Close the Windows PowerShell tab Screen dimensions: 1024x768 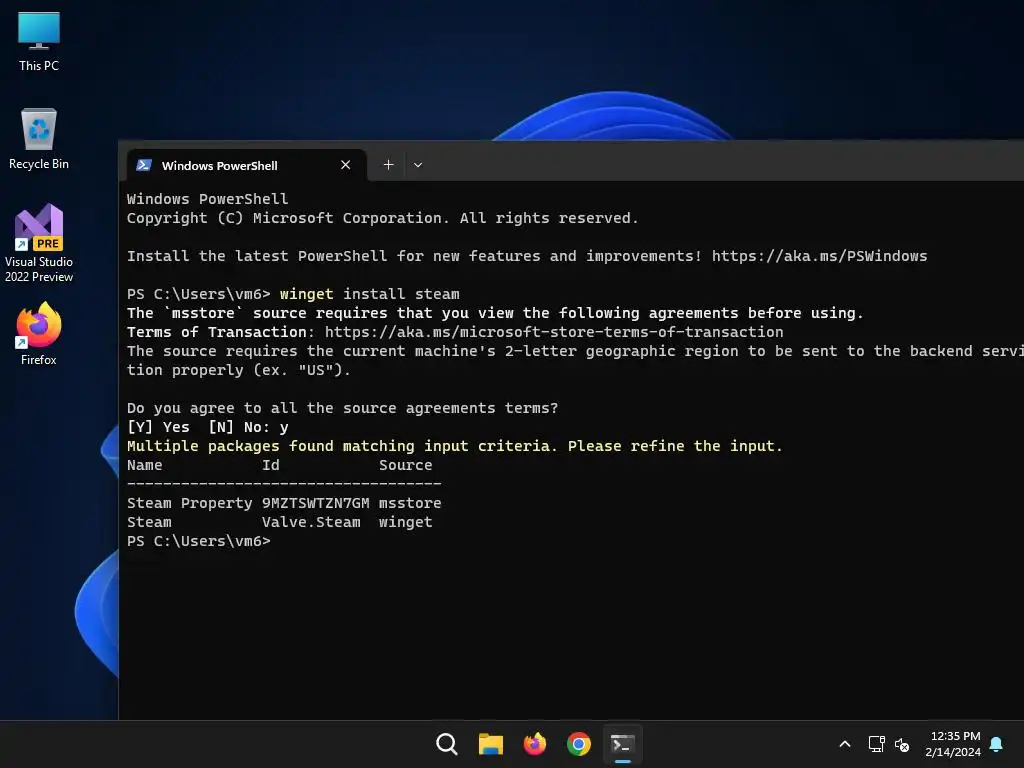click(x=345, y=165)
